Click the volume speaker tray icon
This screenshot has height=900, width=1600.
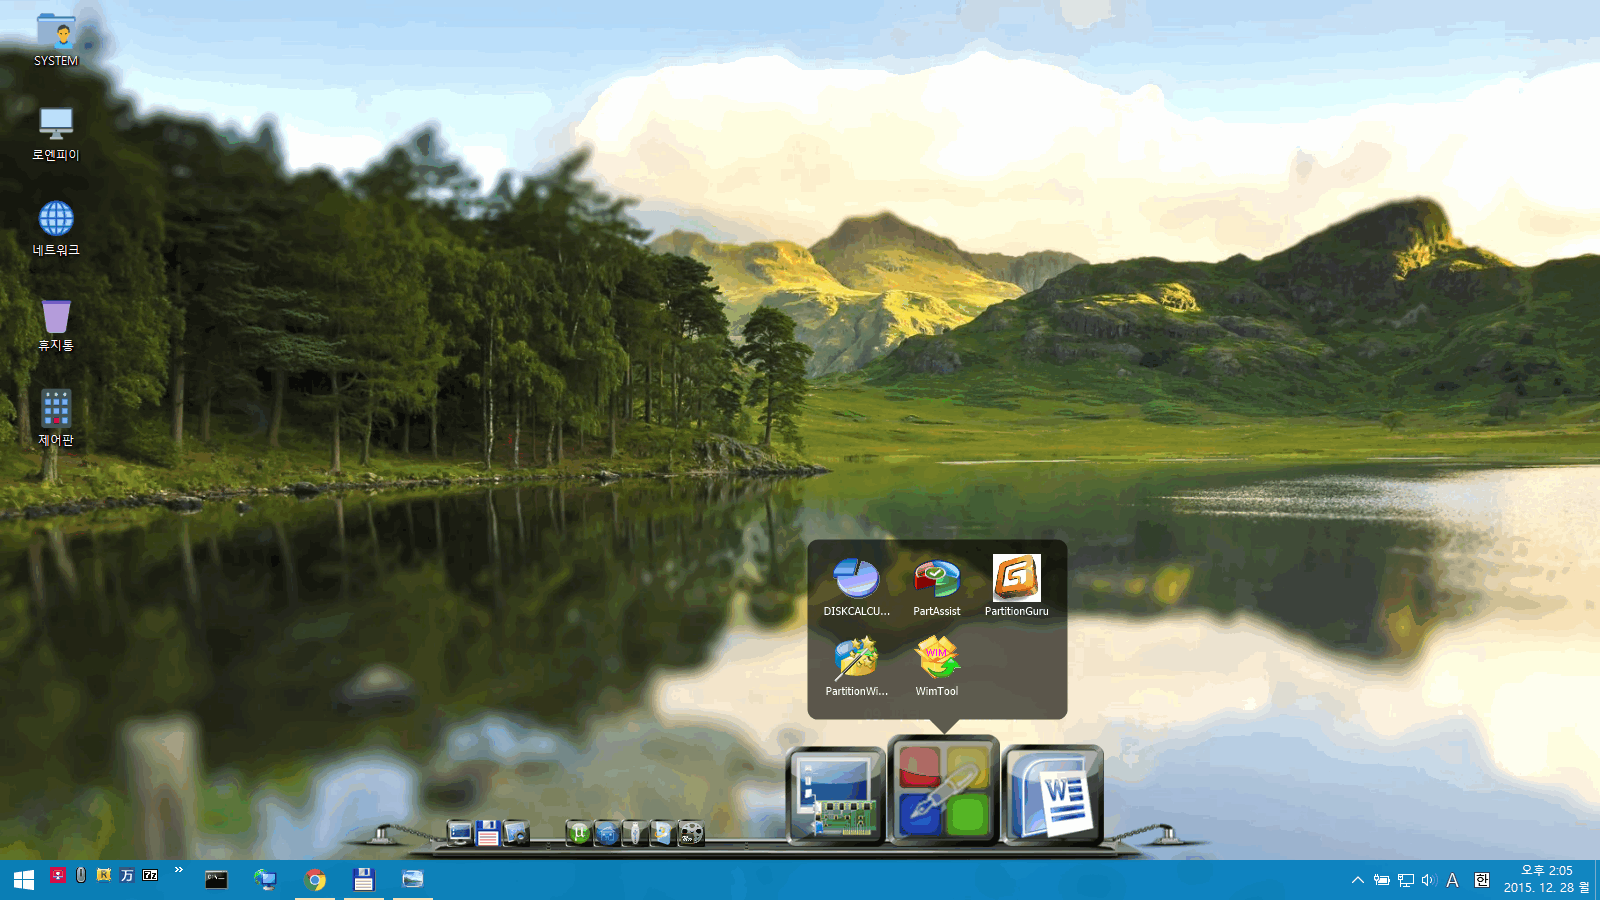[x=1429, y=881]
